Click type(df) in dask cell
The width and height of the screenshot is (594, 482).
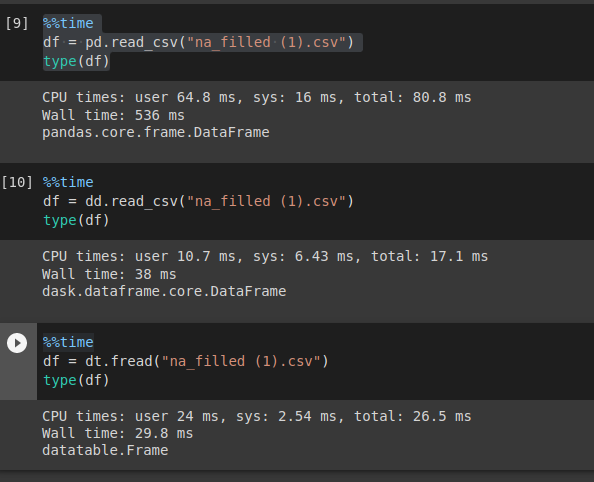coord(76,220)
